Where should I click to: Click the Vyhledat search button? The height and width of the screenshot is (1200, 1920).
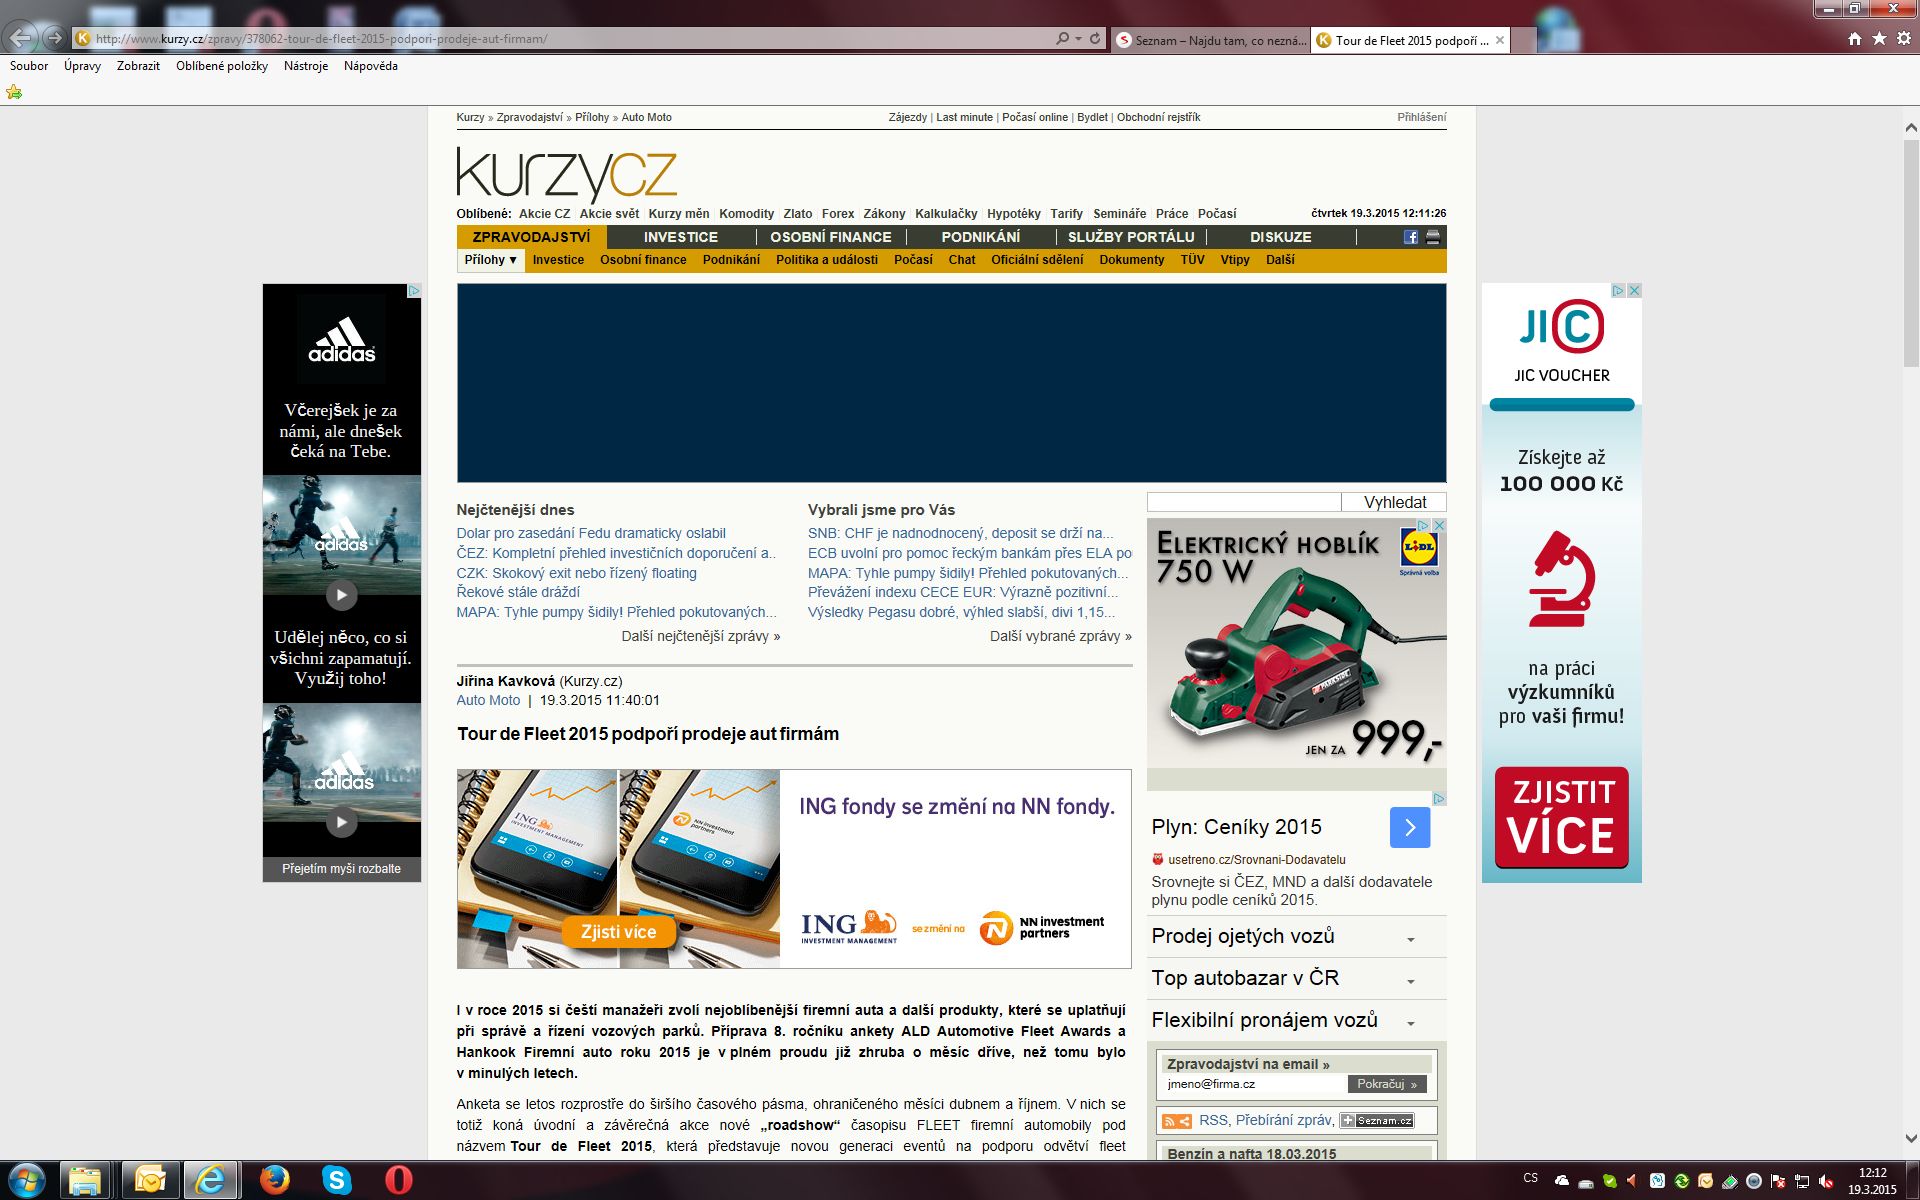pyautogui.click(x=1394, y=502)
